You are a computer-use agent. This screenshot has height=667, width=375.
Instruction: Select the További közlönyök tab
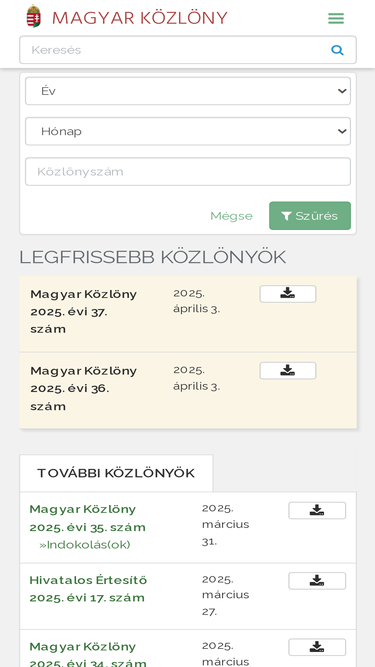(116, 473)
